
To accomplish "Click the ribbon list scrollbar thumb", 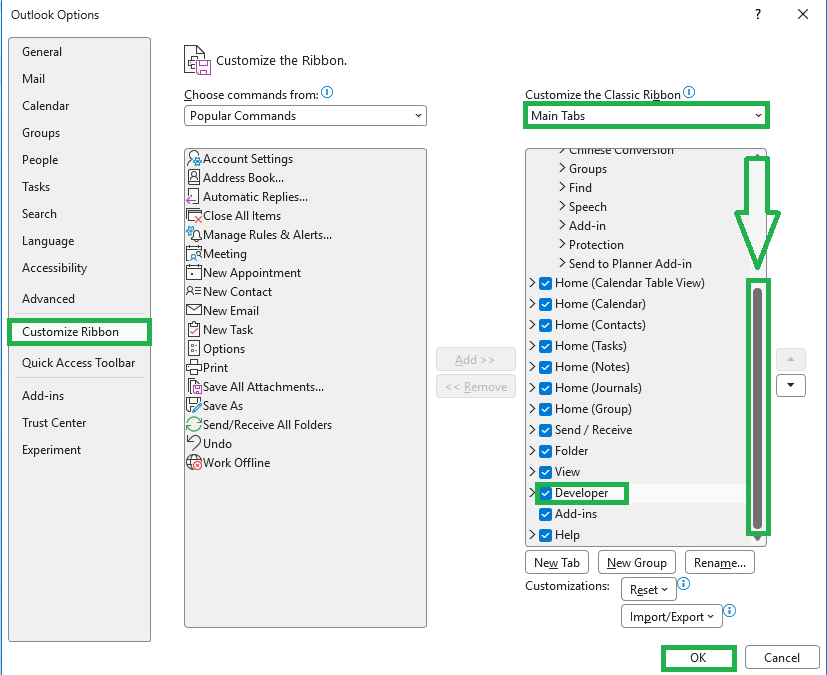I will (x=757, y=408).
